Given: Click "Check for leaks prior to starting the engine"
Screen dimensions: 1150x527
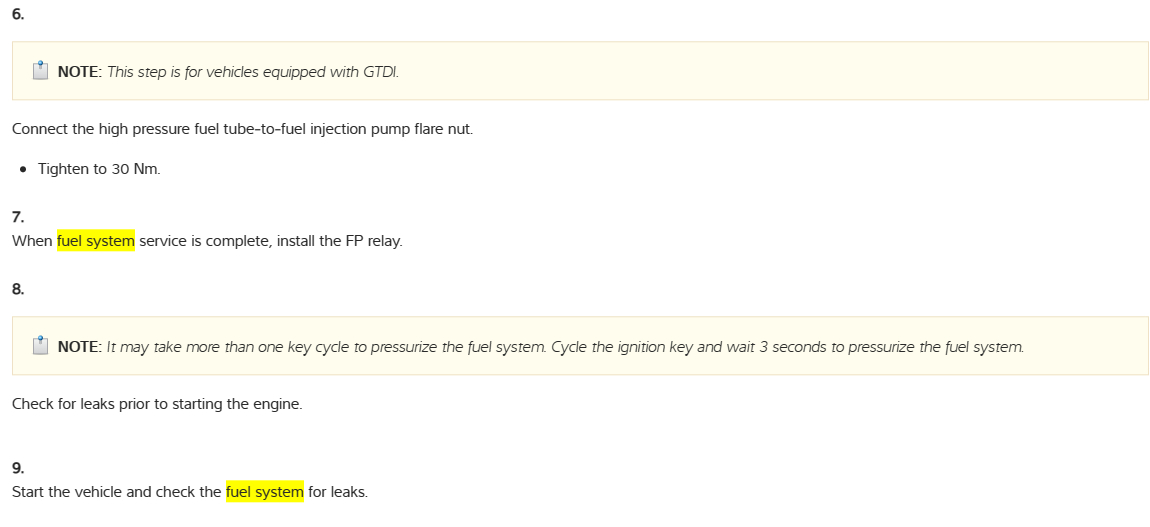Looking at the screenshot, I should point(157,405).
